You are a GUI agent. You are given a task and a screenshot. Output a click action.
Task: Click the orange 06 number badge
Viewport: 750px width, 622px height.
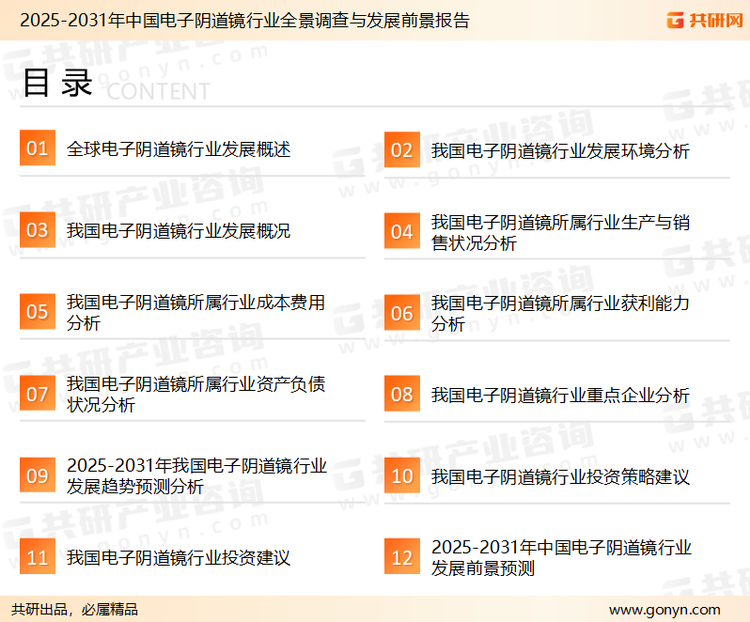402,313
